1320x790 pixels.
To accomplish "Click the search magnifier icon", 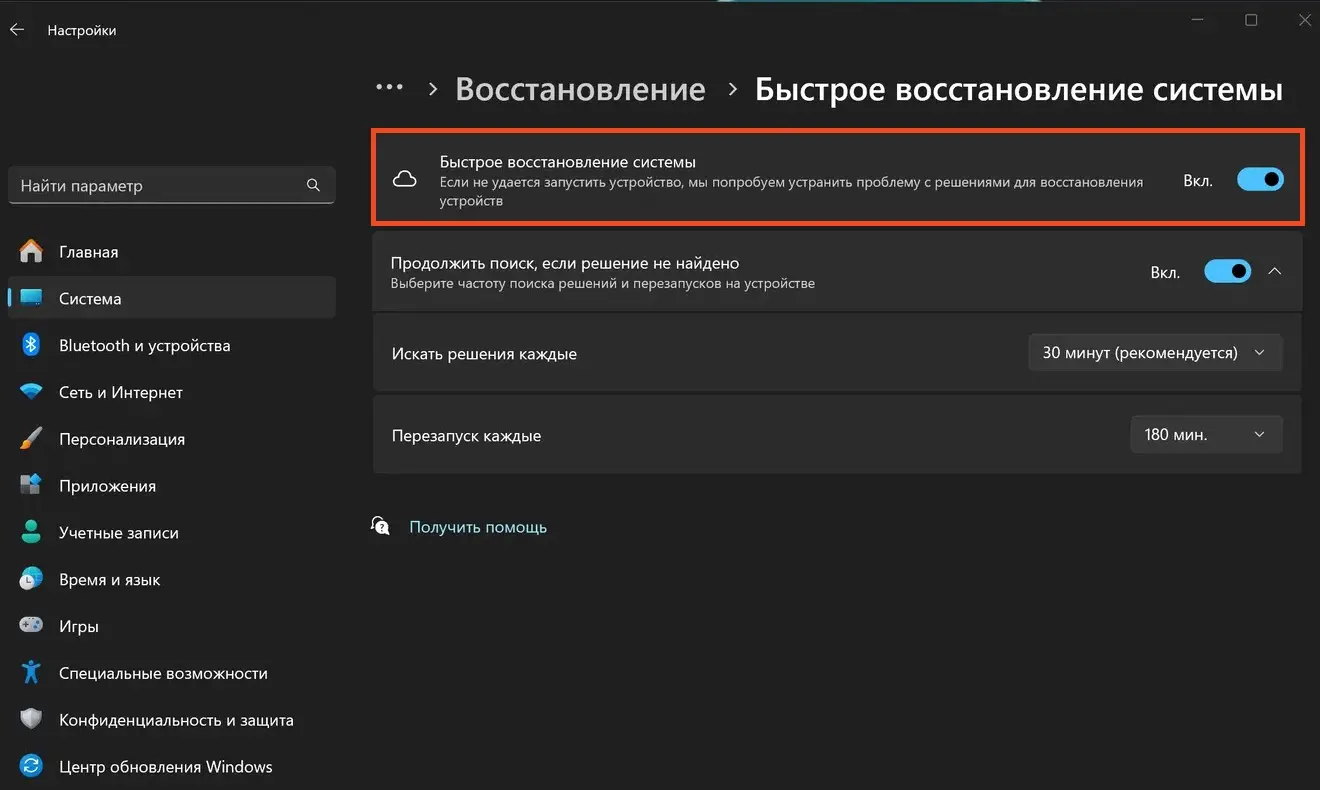I will [x=313, y=185].
